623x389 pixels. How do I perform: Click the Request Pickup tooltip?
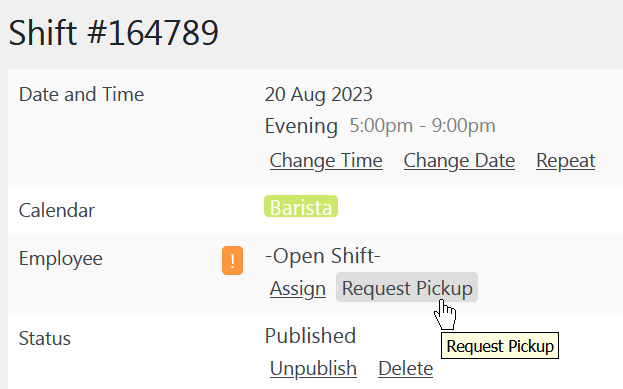point(500,346)
